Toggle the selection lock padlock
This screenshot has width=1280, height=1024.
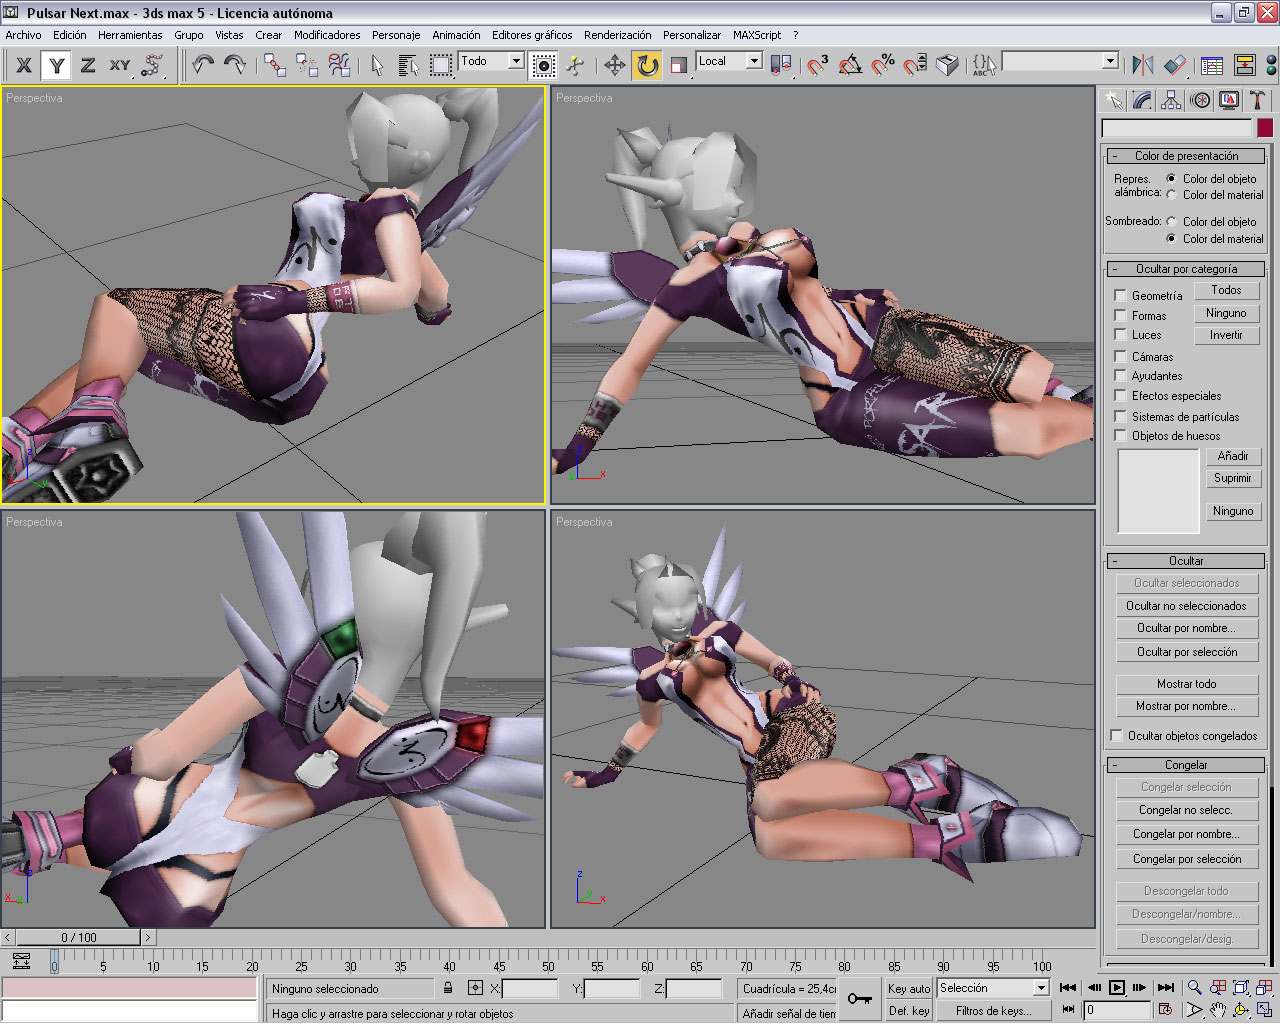[x=448, y=988]
